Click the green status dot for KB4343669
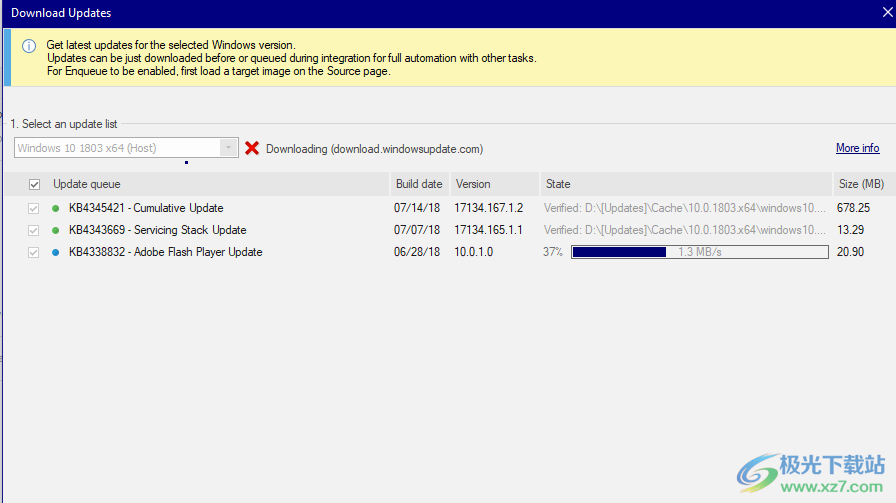The height and width of the screenshot is (503, 896). point(55,230)
